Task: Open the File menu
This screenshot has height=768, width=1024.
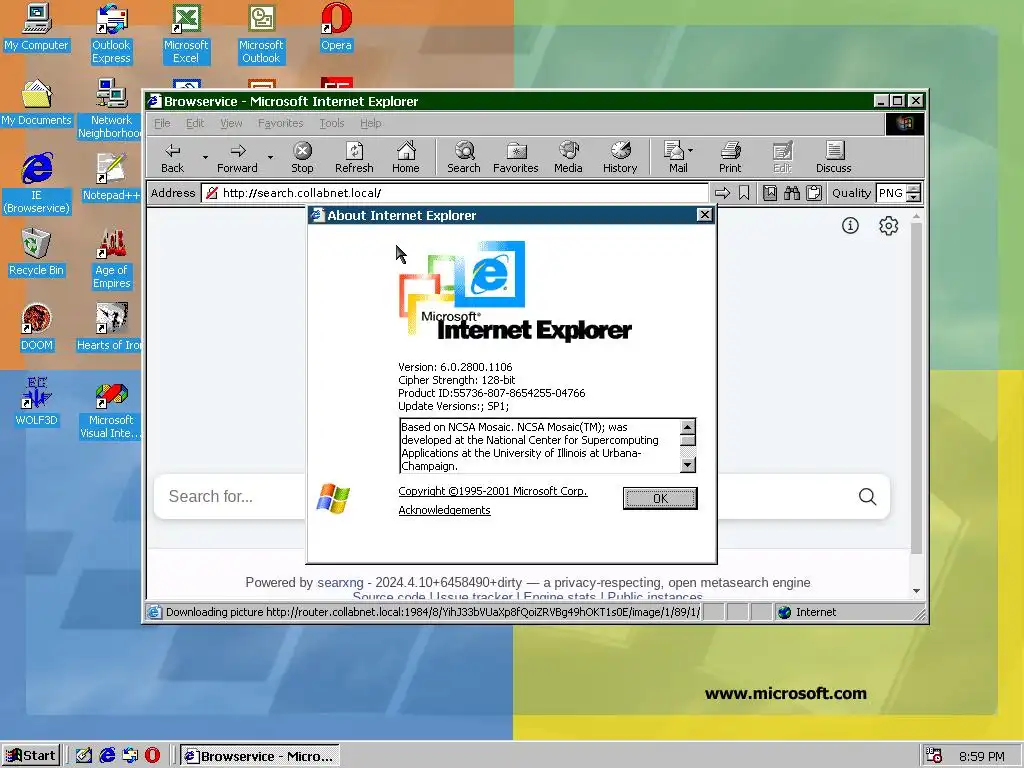Action: [162, 123]
